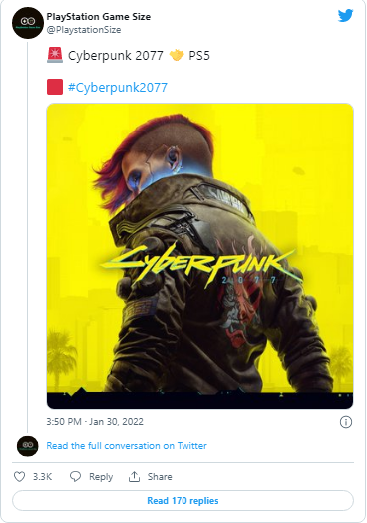Click the handshake emoji before PS5
The width and height of the screenshot is (367, 523).
click(176, 55)
